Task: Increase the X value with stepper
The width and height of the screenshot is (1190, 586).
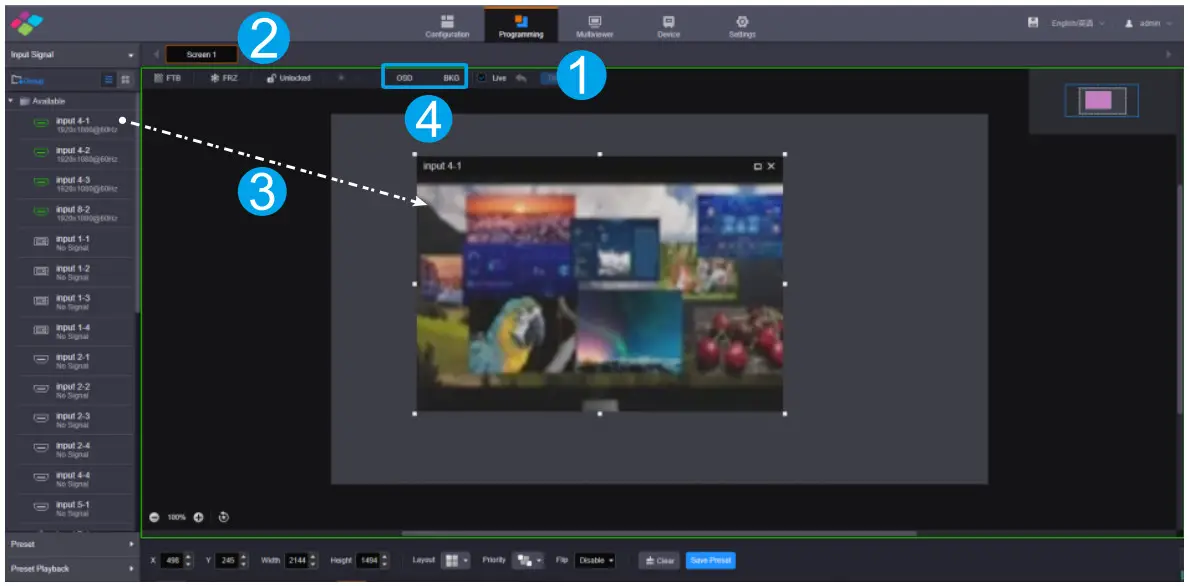Action: coord(189,557)
